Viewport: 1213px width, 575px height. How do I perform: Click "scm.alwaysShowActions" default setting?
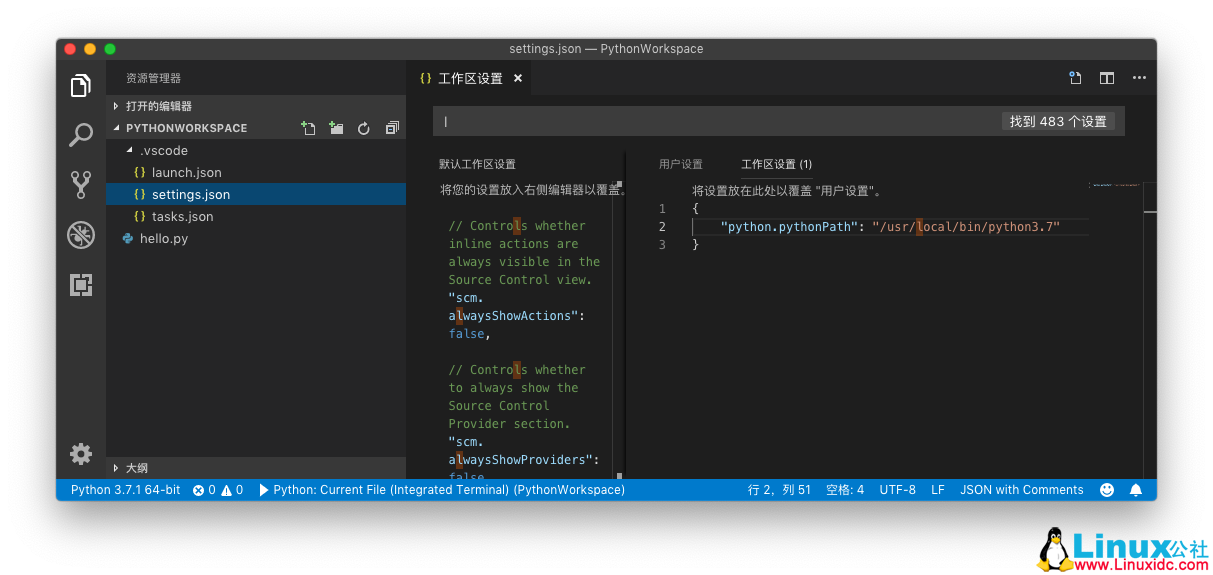(x=516, y=307)
